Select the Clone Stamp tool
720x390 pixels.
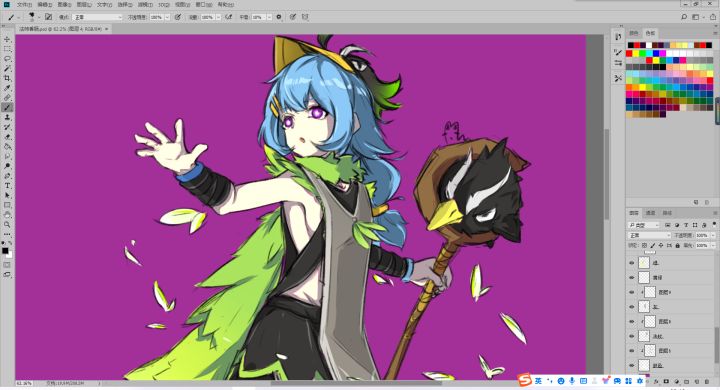tap(7, 117)
